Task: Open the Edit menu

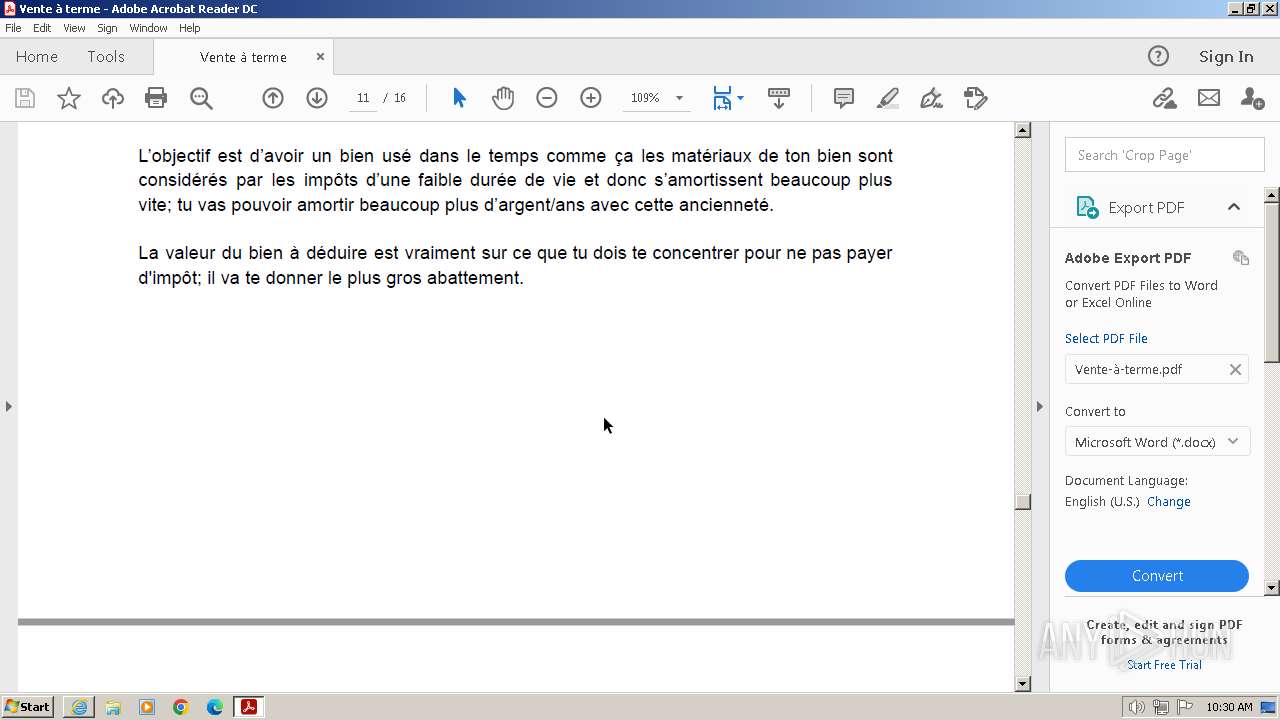Action: [42, 28]
